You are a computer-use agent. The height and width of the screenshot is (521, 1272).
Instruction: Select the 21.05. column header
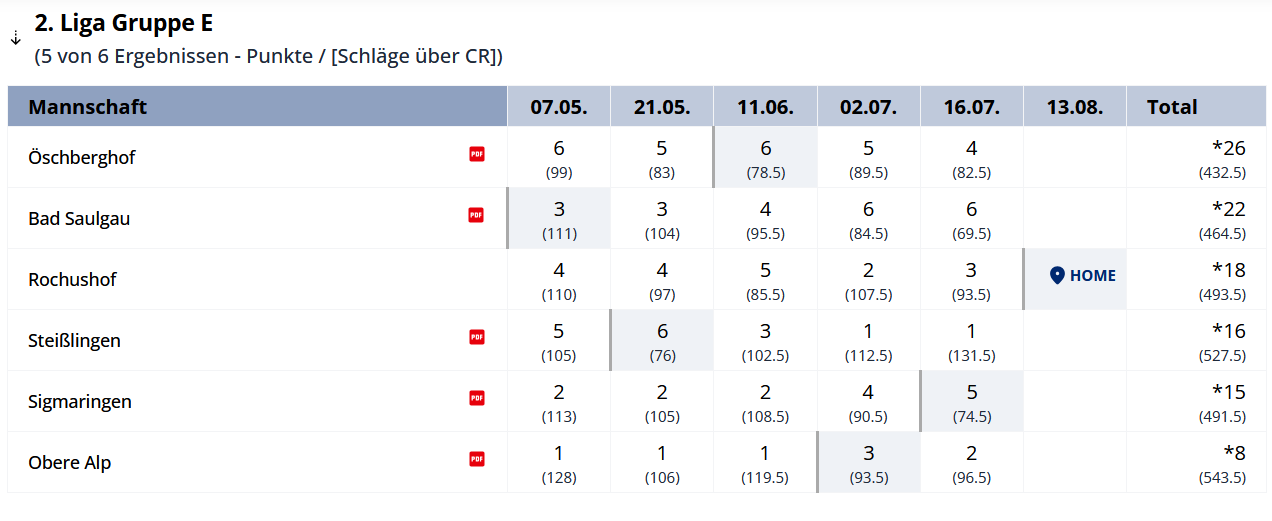pyautogui.click(x=662, y=107)
